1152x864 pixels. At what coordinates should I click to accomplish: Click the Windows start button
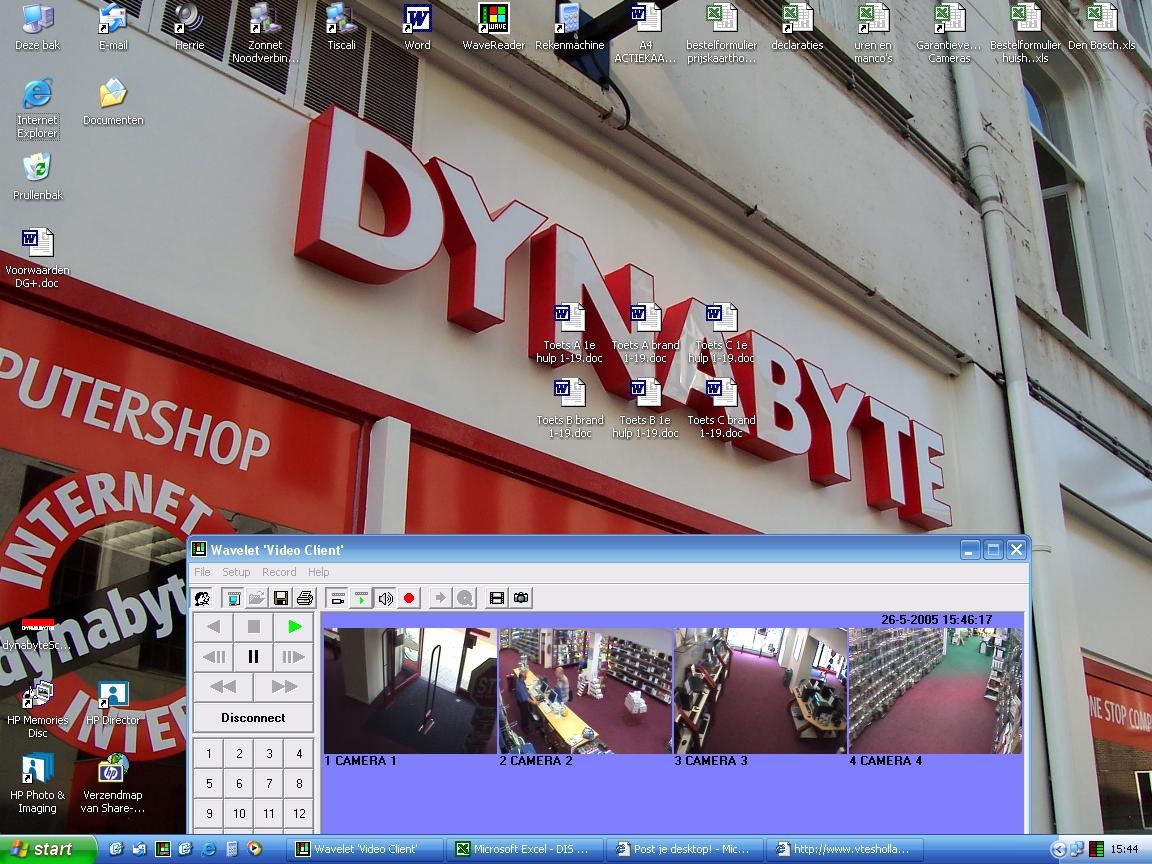(x=48, y=849)
